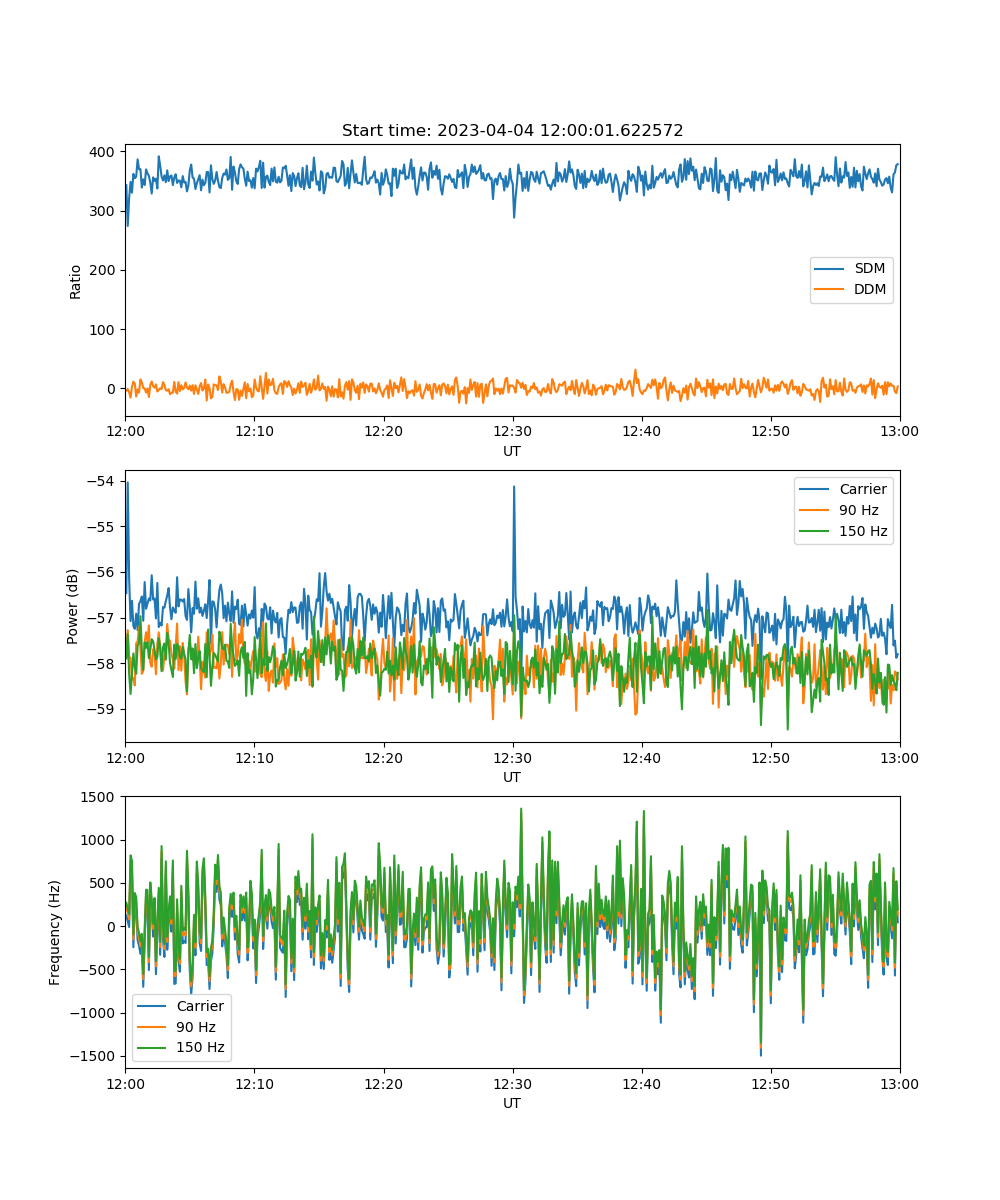
Task: Click the UT label under the Frequency plot
Action: pyautogui.click(x=512, y=1103)
